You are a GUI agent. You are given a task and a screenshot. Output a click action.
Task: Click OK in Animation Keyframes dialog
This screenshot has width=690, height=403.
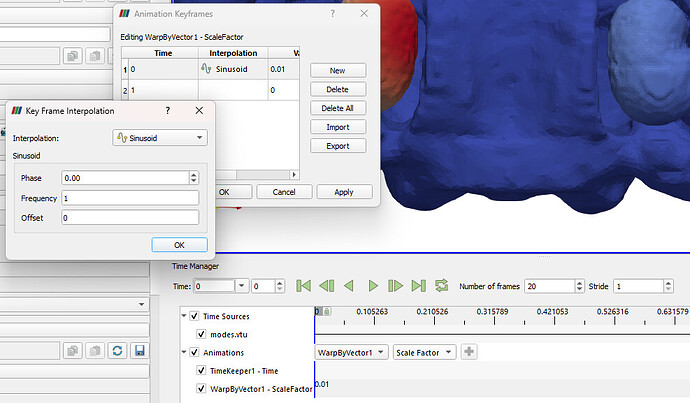tap(233, 192)
